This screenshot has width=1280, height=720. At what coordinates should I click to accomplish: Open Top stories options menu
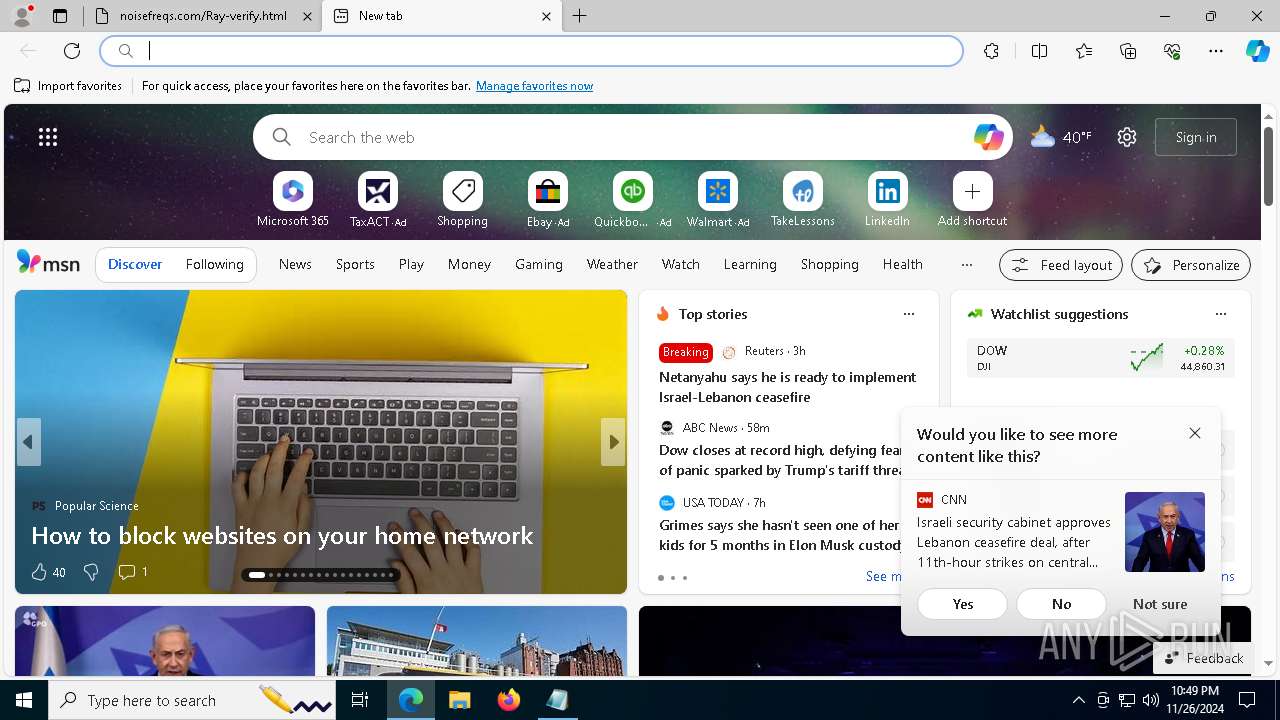click(x=909, y=314)
